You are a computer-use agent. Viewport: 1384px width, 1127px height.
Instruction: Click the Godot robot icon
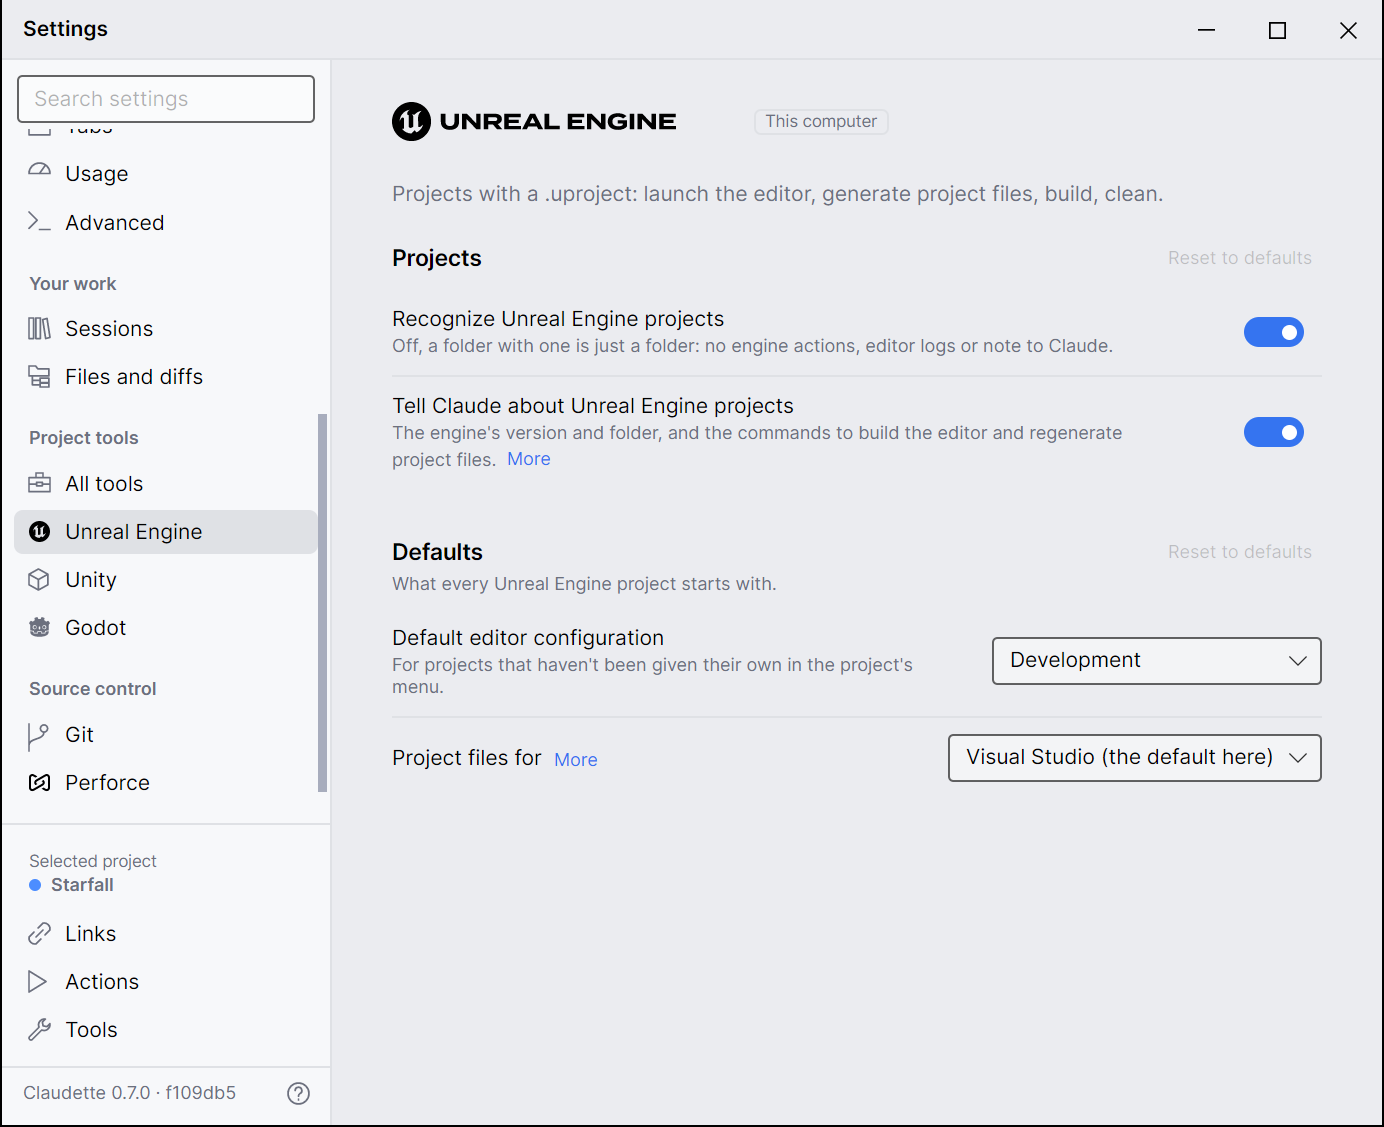point(39,627)
